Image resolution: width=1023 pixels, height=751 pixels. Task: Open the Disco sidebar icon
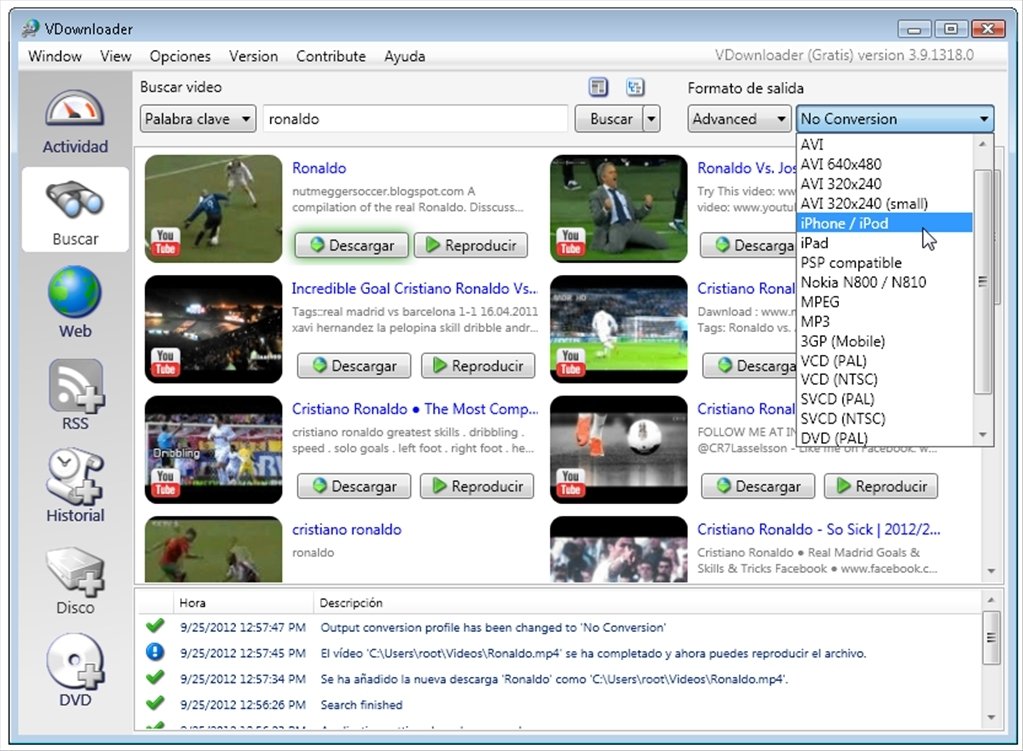tap(75, 579)
